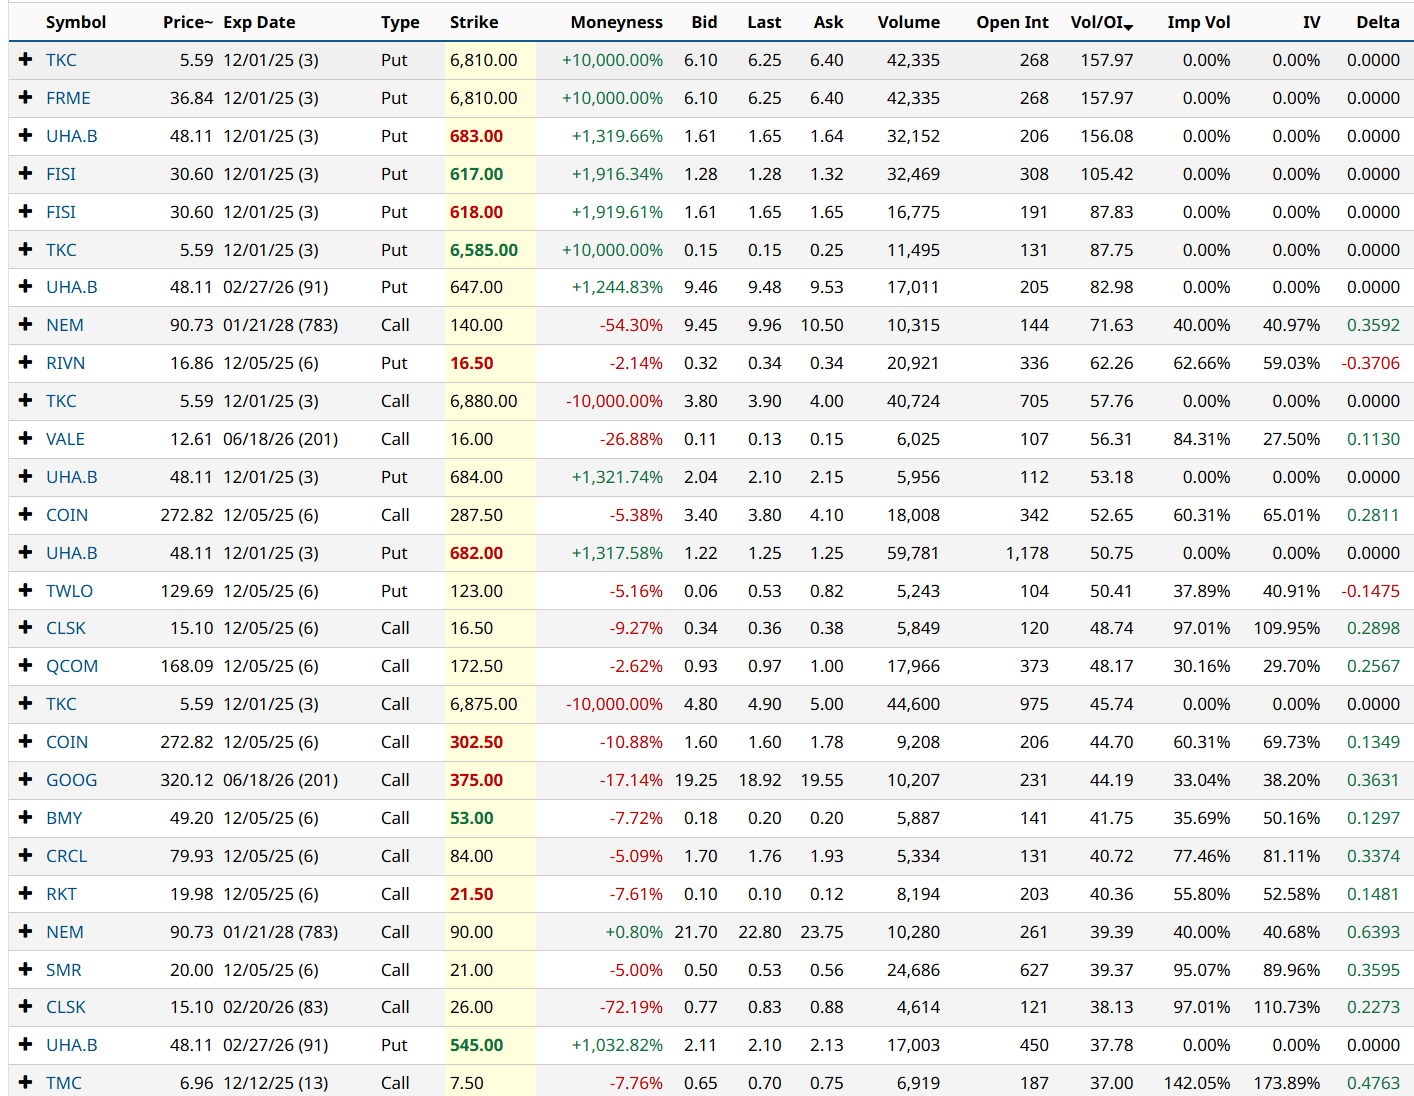The width and height of the screenshot is (1414, 1096).
Task: Click the plus icon beside BMY
Action: pyautogui.click(x=26, y=818)
